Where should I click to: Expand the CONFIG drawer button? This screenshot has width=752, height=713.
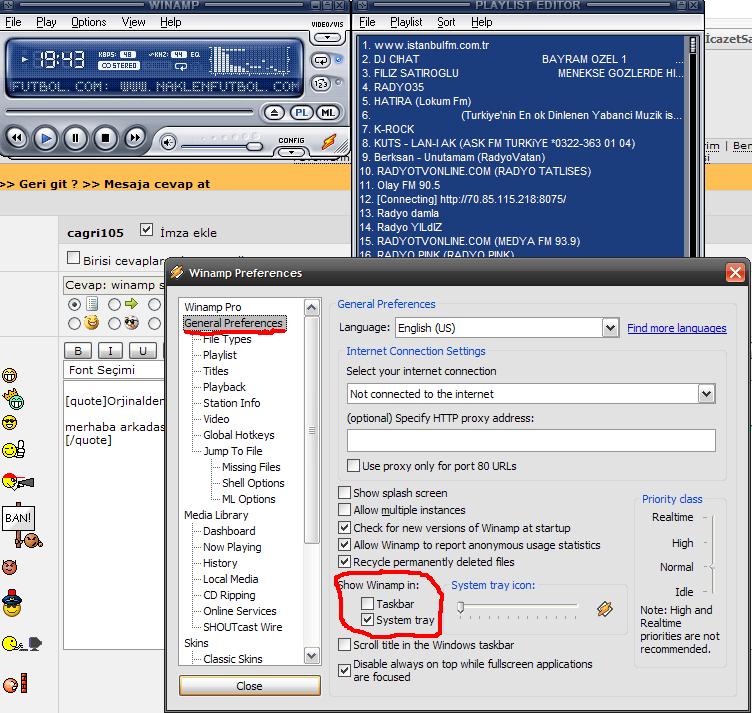click(291, 152)
